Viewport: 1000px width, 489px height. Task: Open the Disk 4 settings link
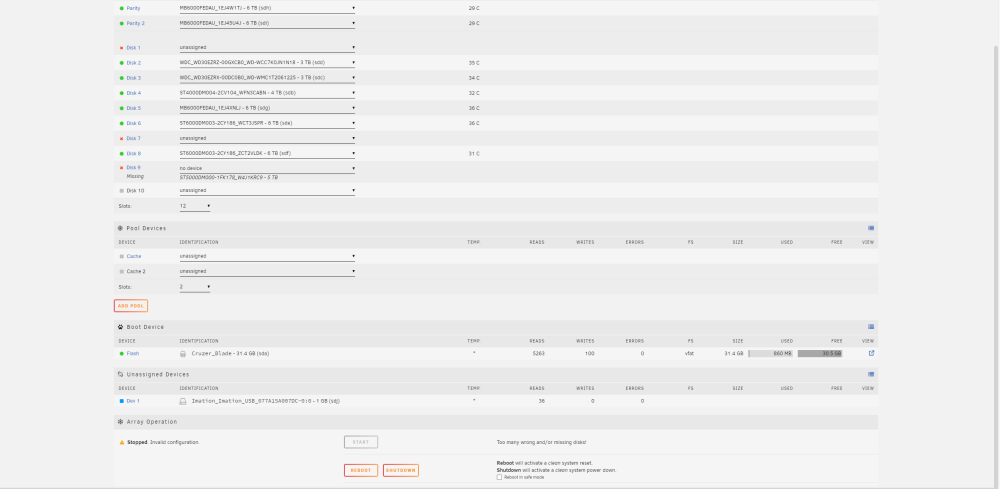(133, 93)
